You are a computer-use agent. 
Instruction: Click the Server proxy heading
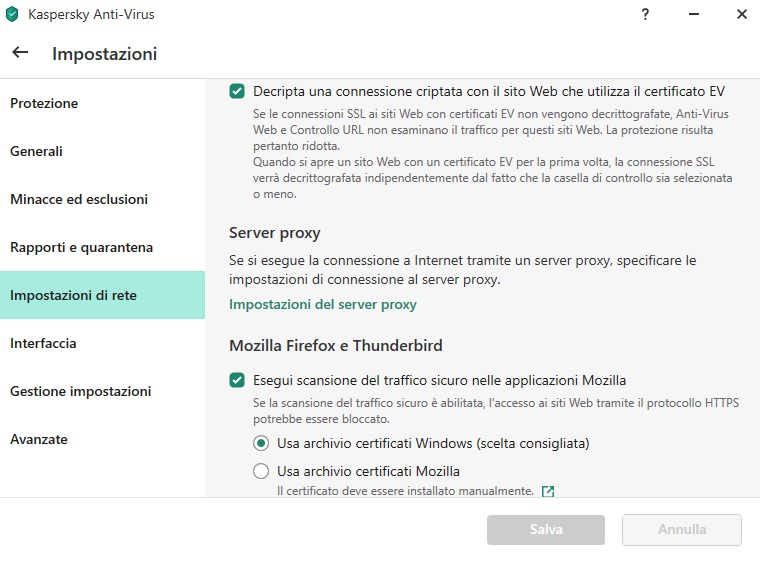point(275,233)
